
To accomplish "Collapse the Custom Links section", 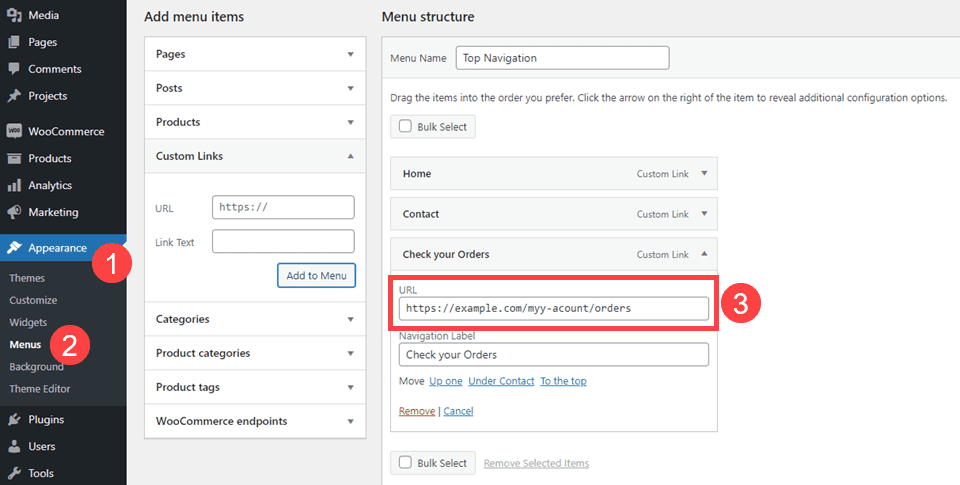I will [x=255, y=156].
